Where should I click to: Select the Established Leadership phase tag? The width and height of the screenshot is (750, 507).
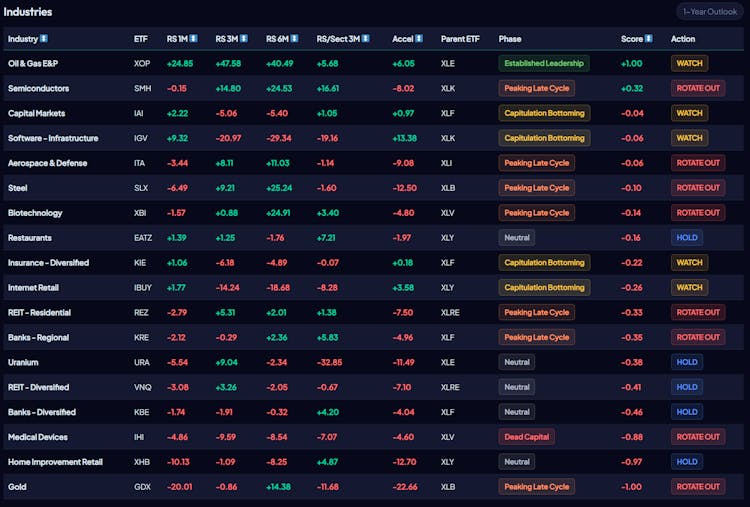(544, 63)
